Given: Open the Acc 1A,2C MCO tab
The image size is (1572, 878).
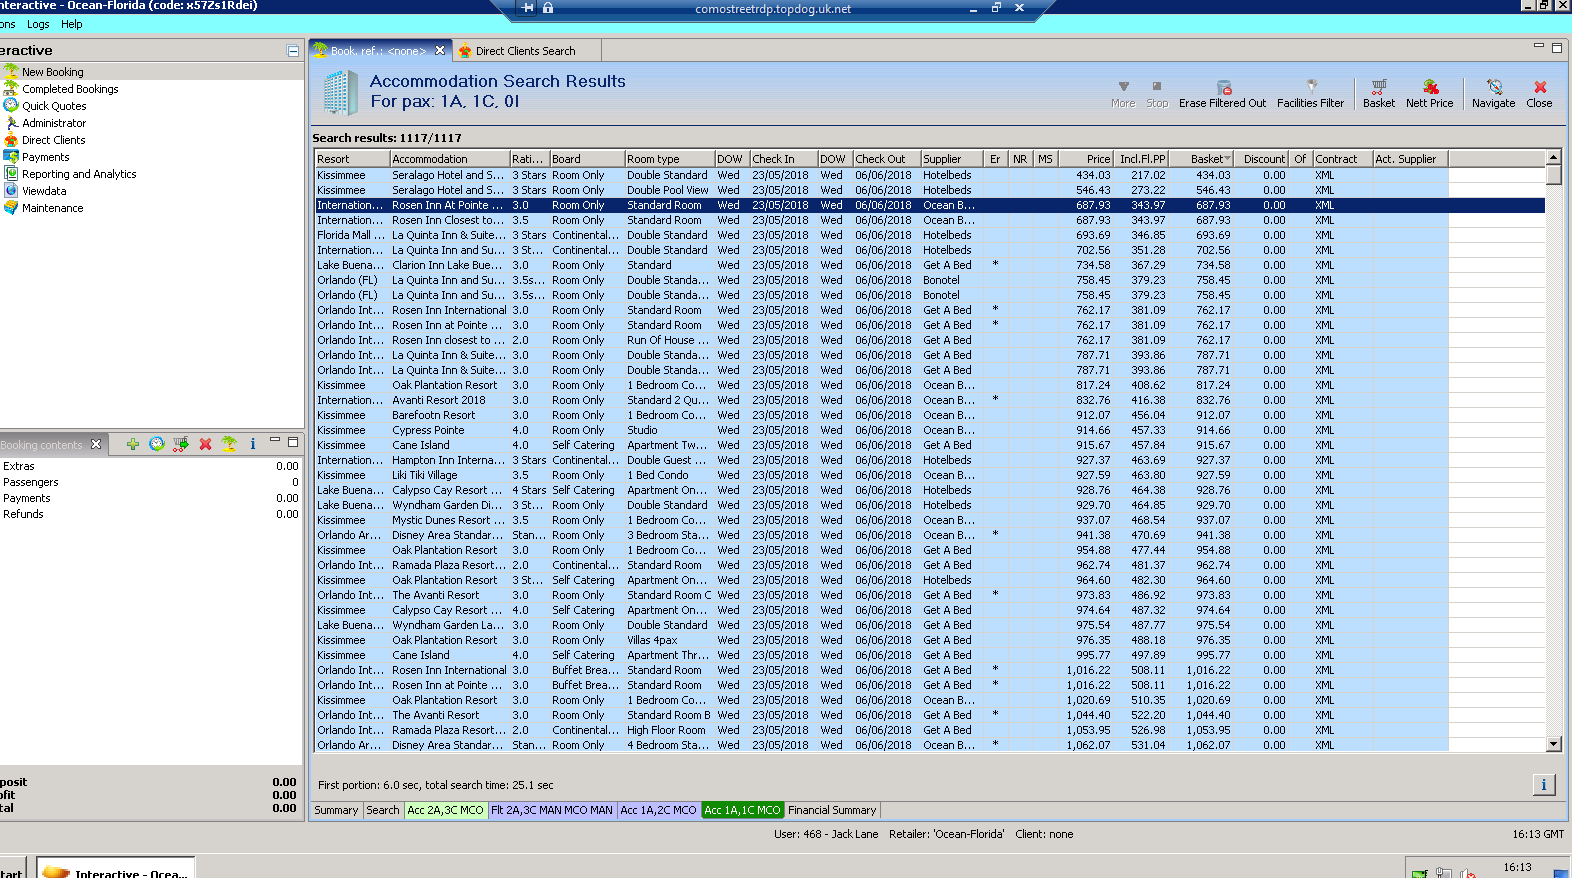Looking at the screenshot, I should pyautogui.click(x=658, y=810).
